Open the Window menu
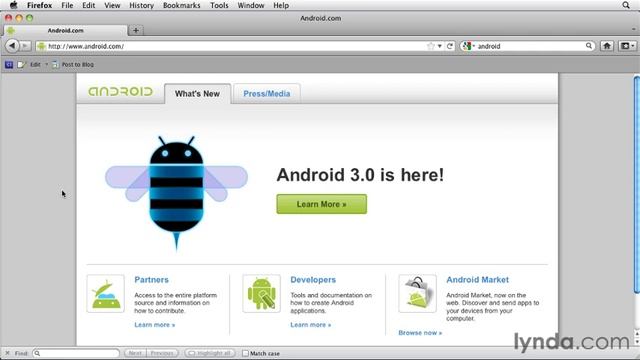This screenshot has height=360, width=640. coord(251,5)
